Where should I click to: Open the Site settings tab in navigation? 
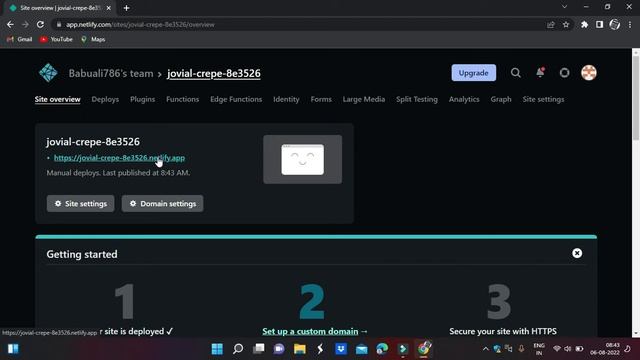coord(543,99)
